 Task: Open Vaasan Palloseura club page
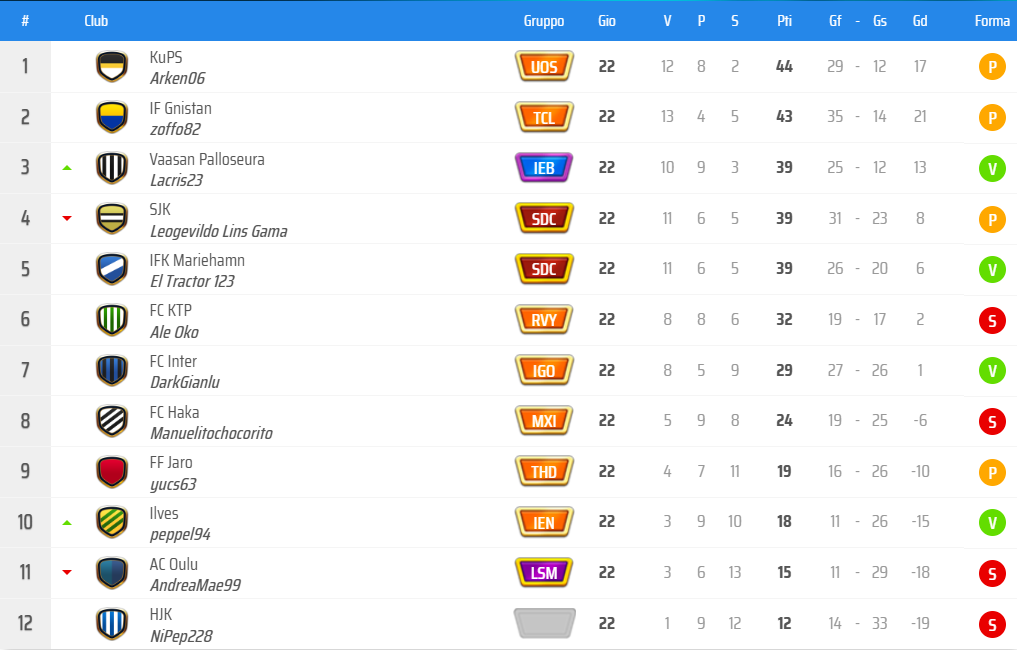[207, 159]
